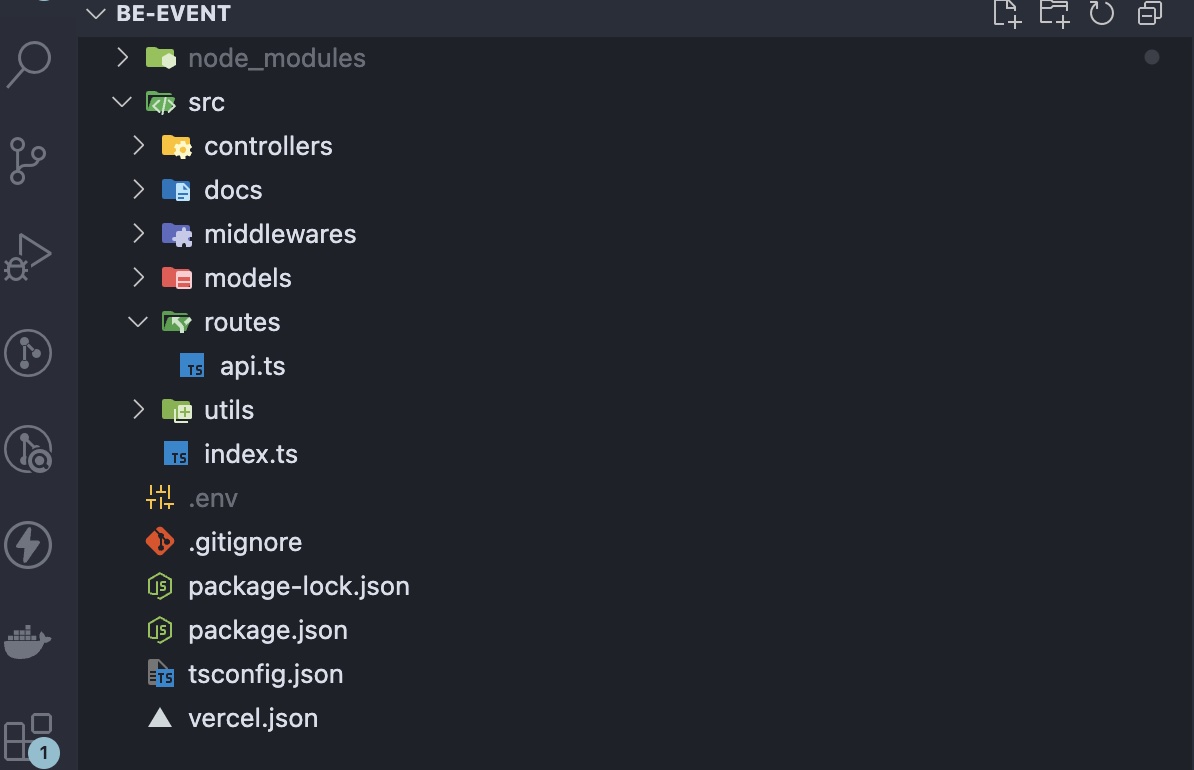This screenshot has width=1194, height=770.
Task: Open the vercel.json file
Action: [x=252, y=717]
